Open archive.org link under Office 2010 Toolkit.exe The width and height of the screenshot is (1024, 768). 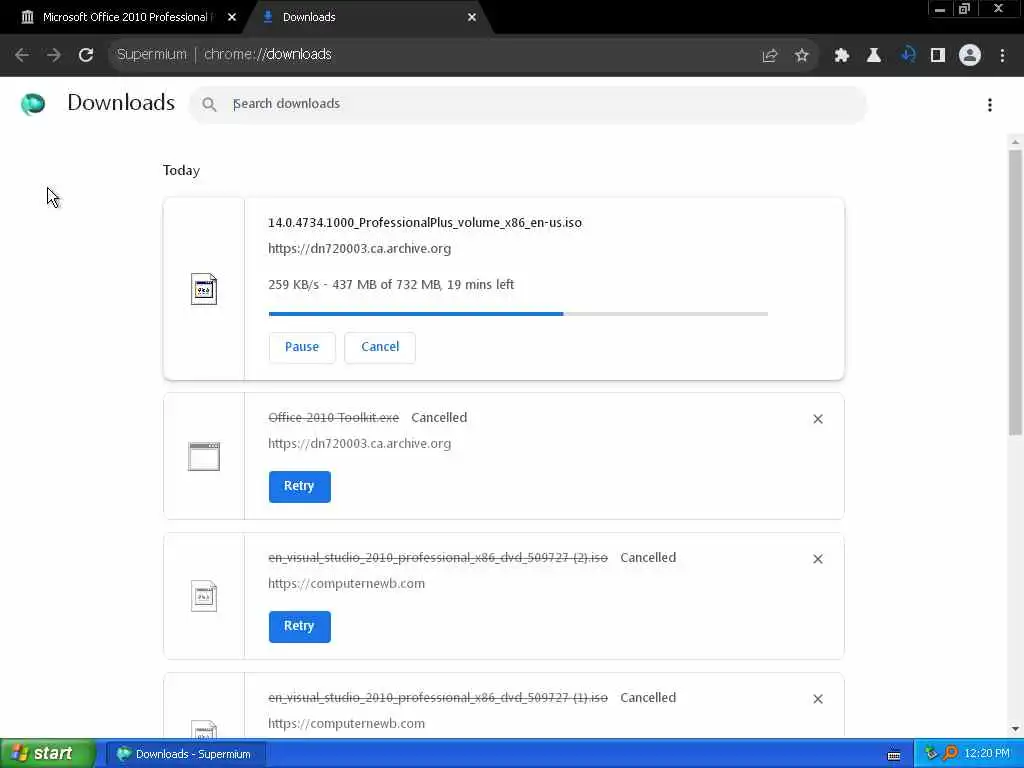pyautogui.click(x=359, y=444)
